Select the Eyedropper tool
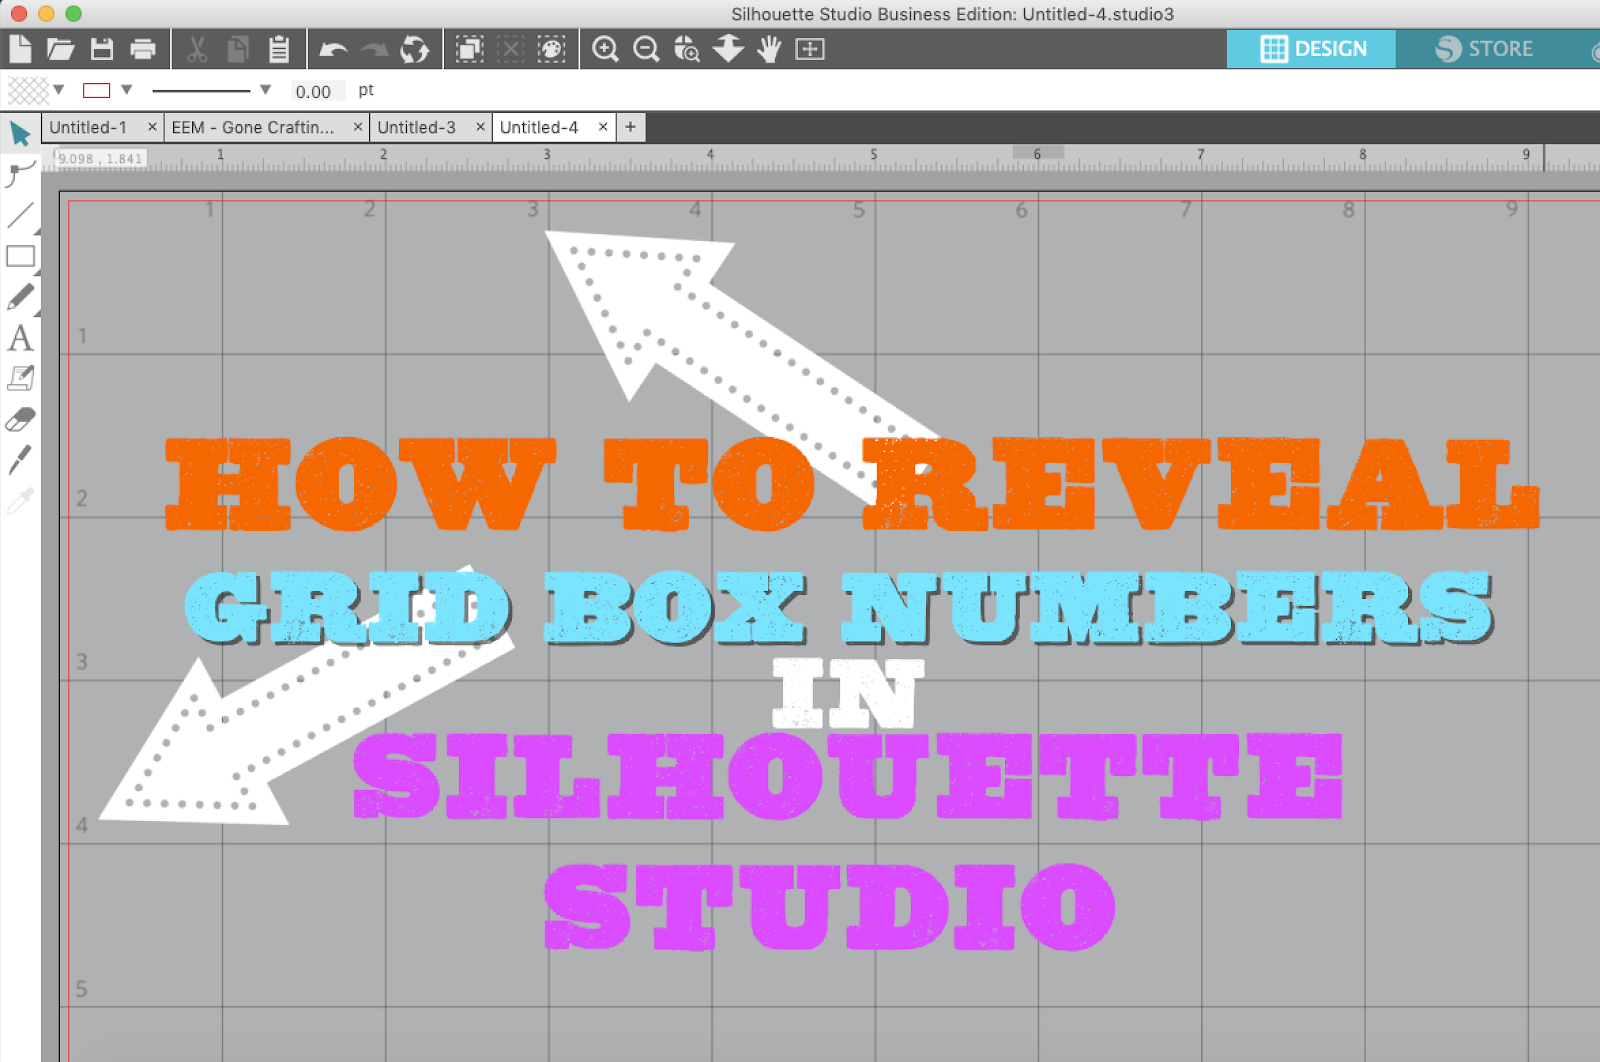 (20, 500)
